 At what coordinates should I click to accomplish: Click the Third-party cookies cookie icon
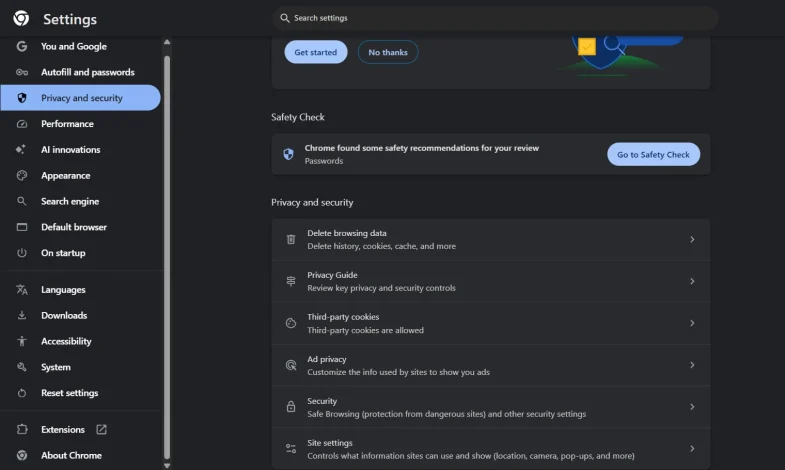(x=291, y=323)
